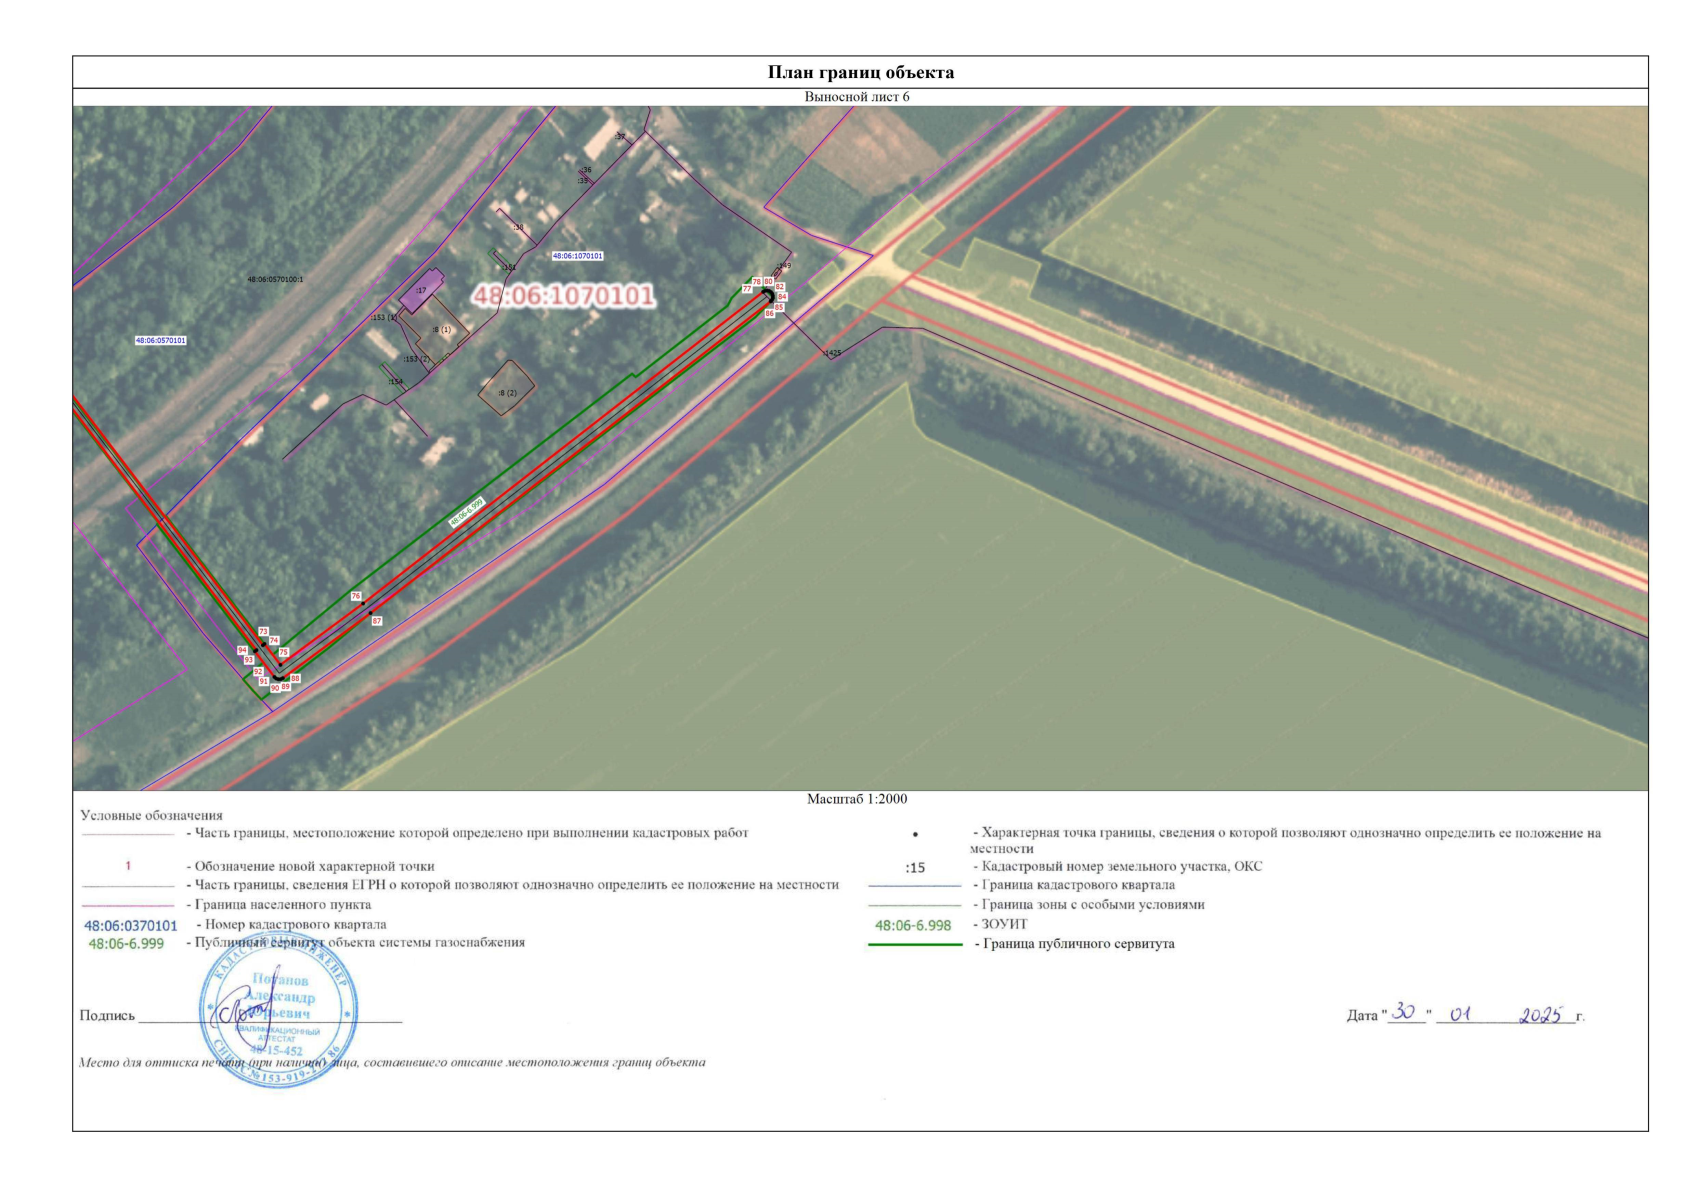Select the green 48:06-6.999 label on the pipeline
The height and width of the screenshot is (1200, 1697).
tap(466, 512)
